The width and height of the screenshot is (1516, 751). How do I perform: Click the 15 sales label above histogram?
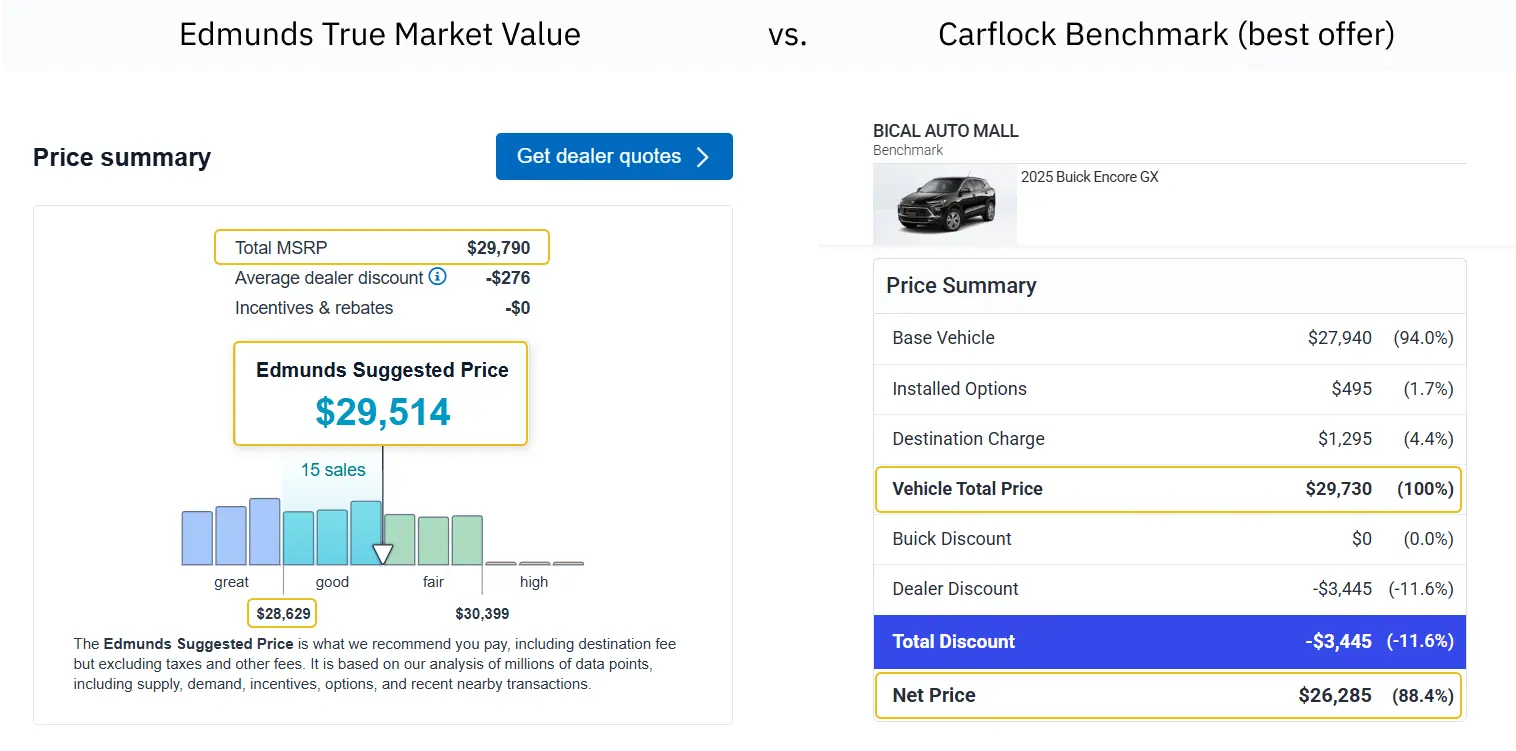333,470
